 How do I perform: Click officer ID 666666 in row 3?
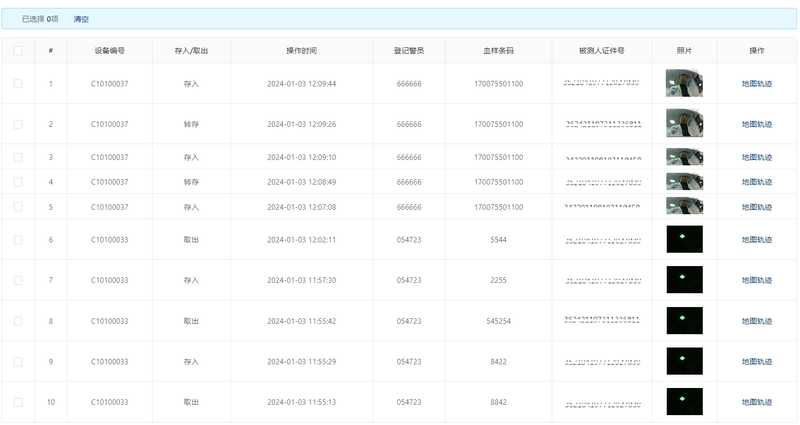[x=409, y=157]
